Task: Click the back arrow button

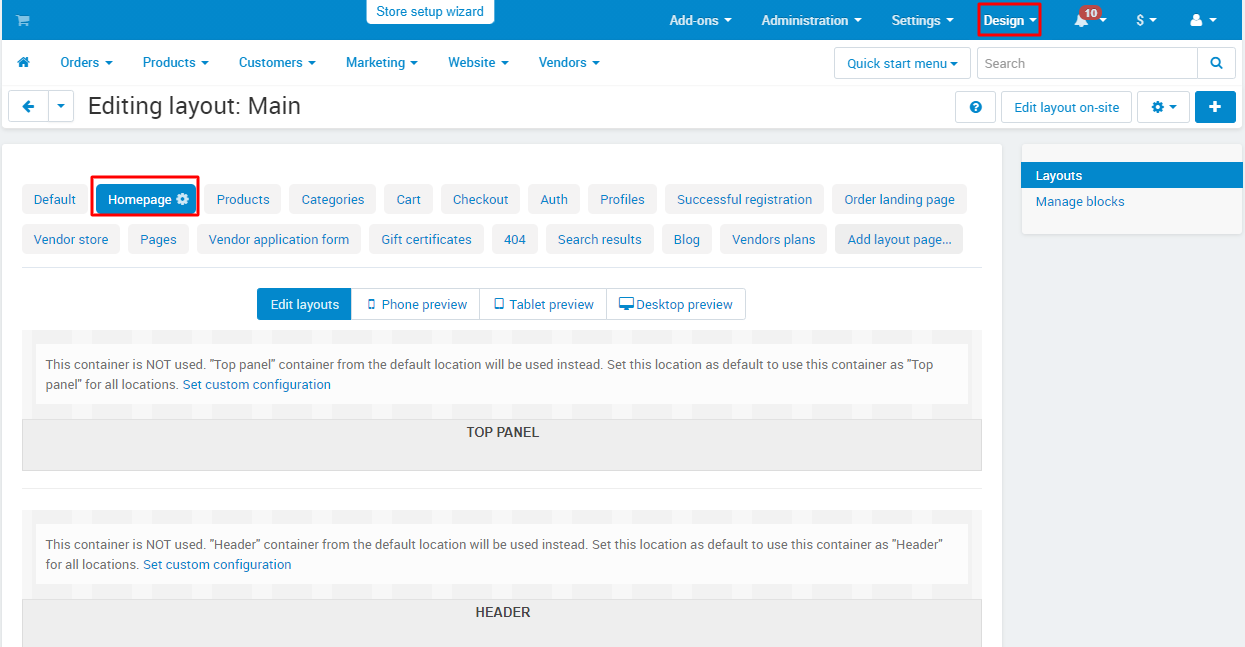Action: 28,106
